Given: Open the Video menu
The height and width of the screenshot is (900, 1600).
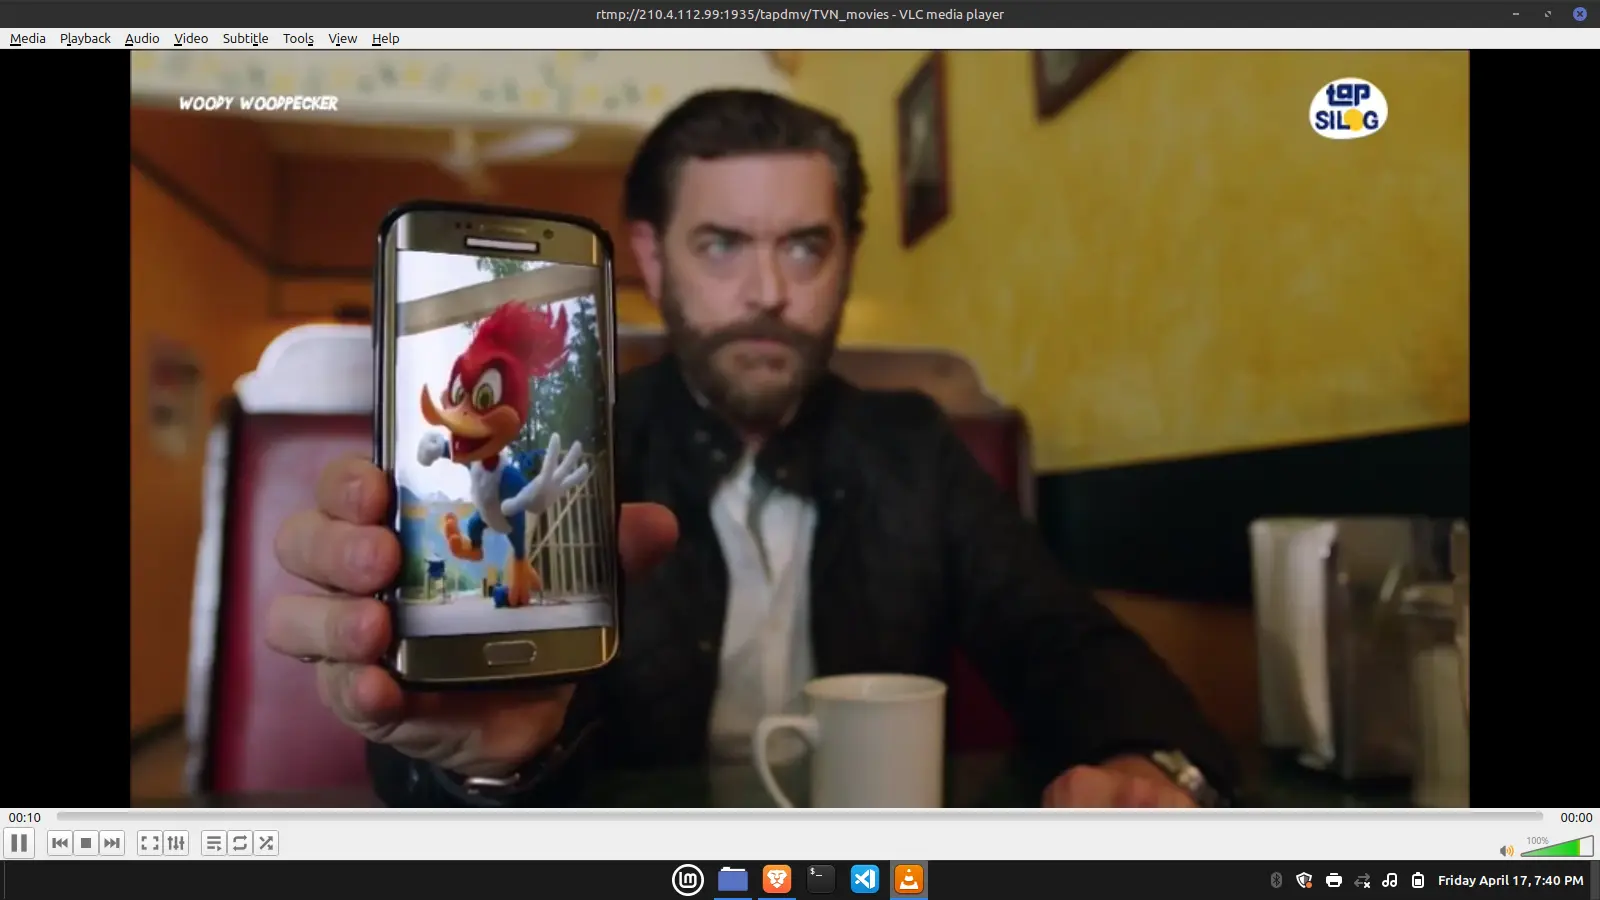Looking at the screenshot, I should pyautogui.click(x=191, y=38).
